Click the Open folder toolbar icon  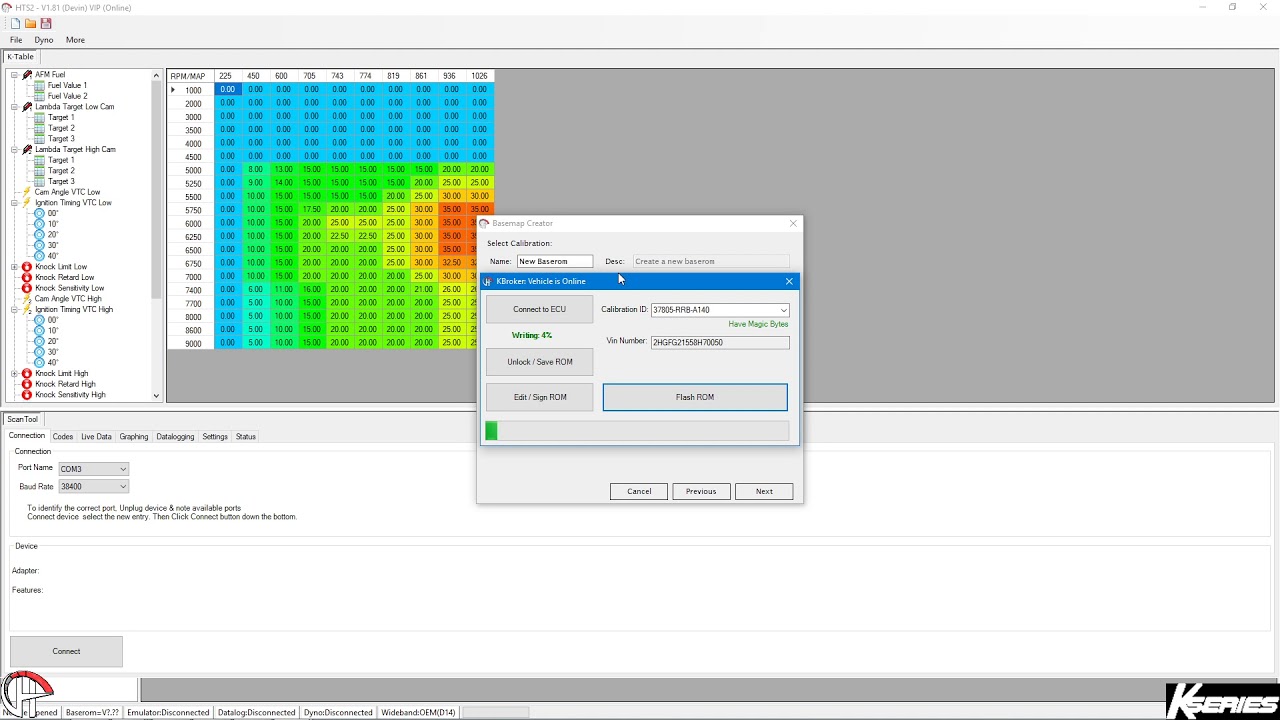point(31,23)
